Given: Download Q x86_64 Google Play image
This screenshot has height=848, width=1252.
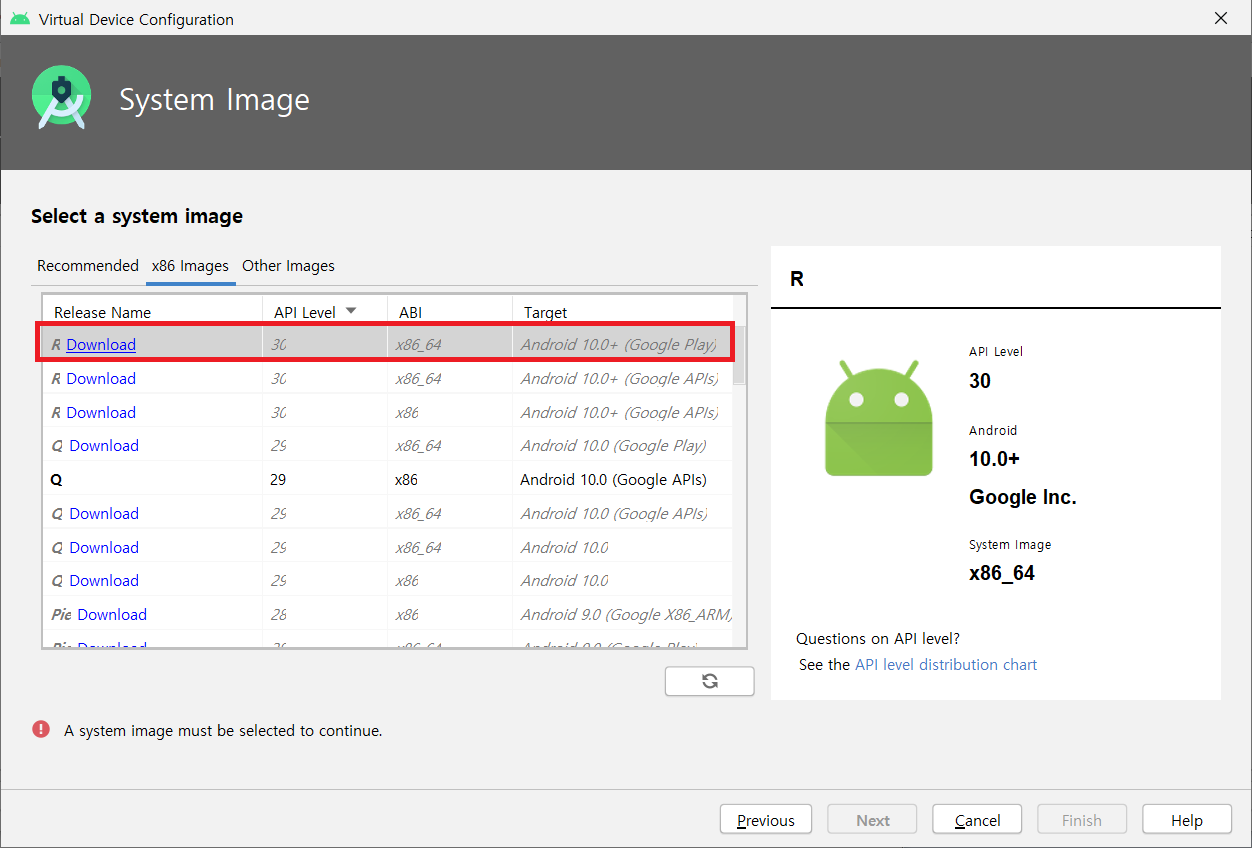Looking at the screenshot, I should coord(104,446).
